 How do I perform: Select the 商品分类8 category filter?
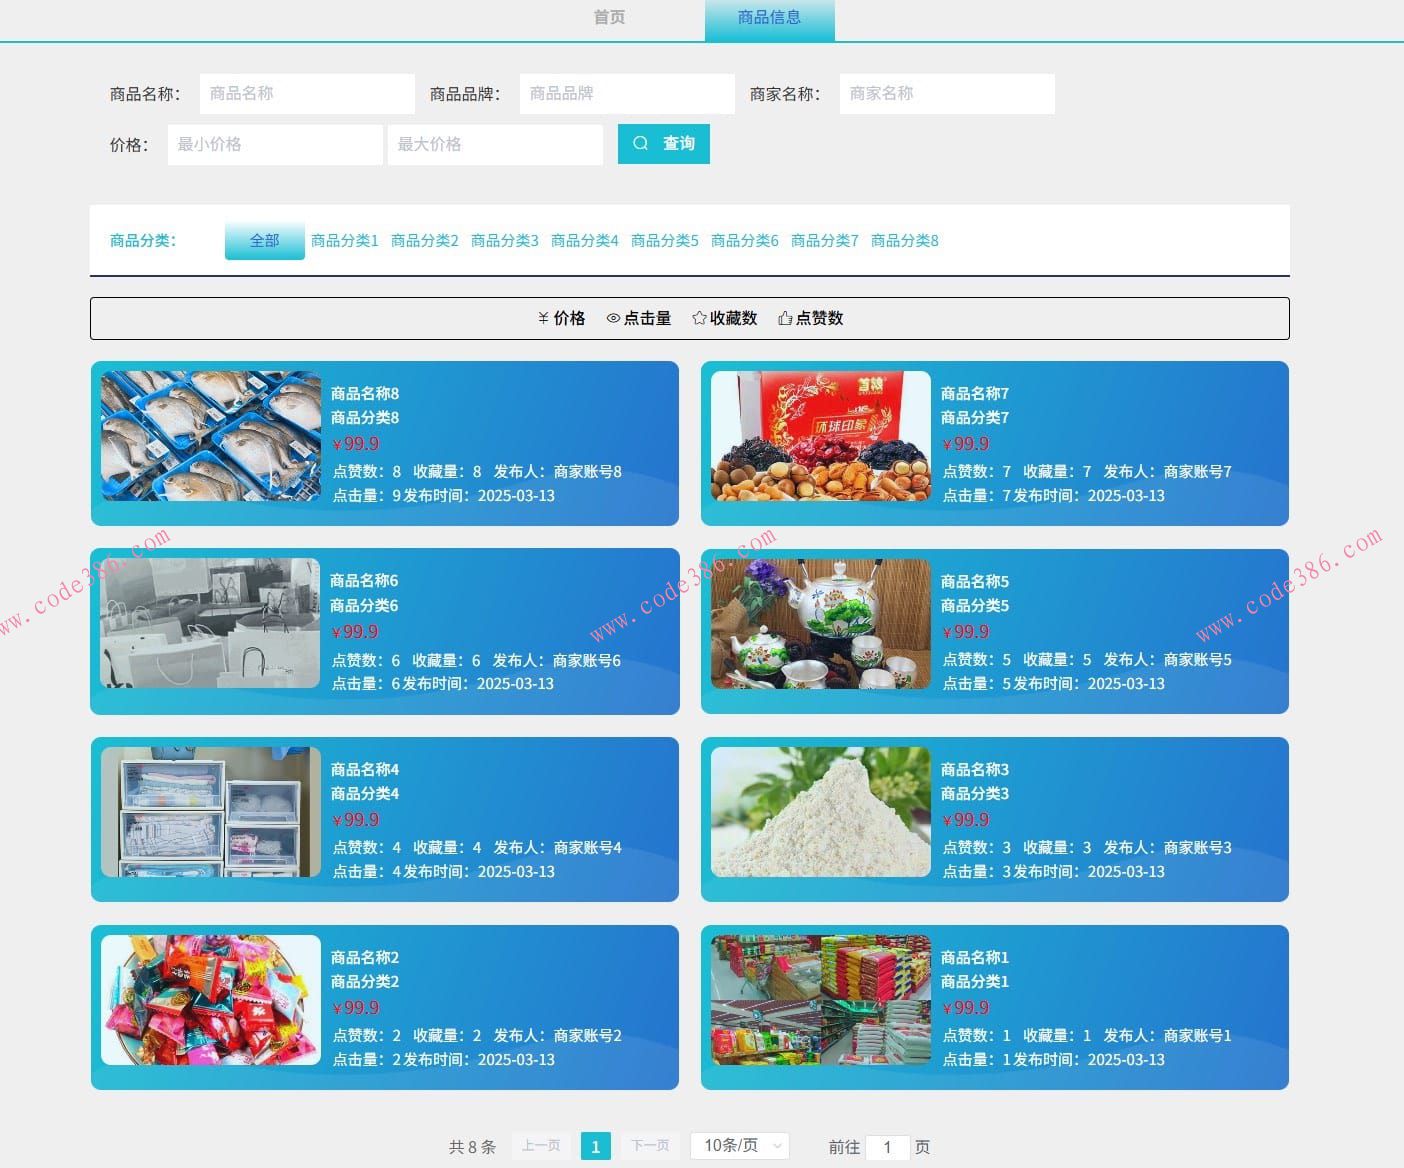(903, 240)
